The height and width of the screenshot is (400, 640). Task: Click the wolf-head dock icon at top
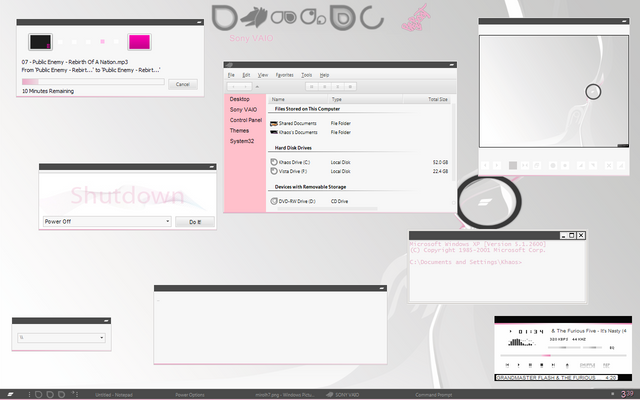[253, 17]
